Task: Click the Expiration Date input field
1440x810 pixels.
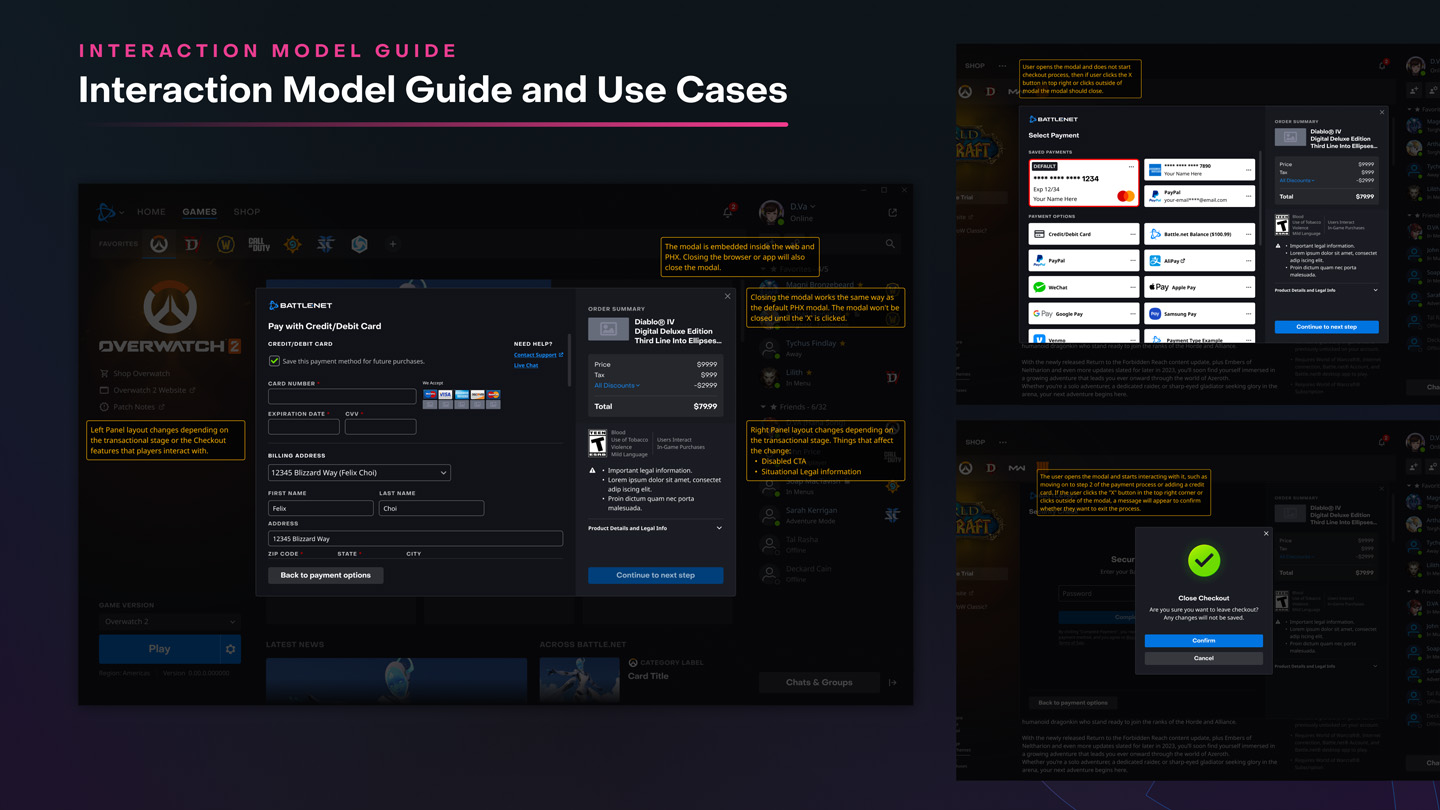Action: pos(304,426)
